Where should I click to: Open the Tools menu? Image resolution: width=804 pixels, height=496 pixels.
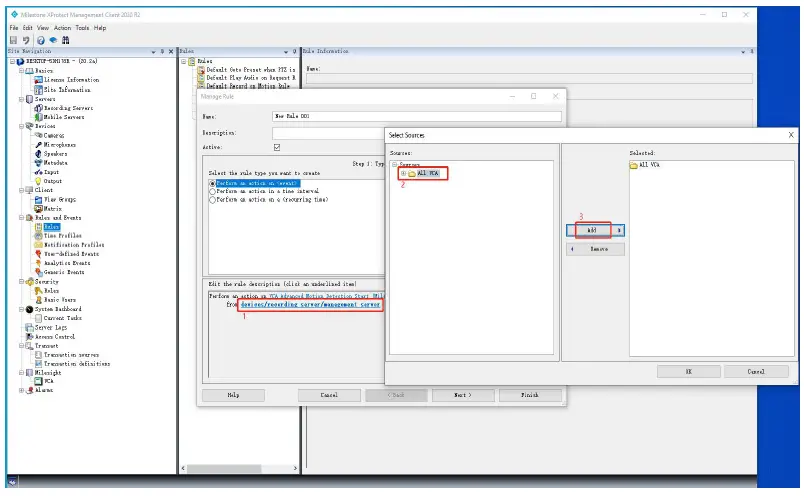pos(82,28)
